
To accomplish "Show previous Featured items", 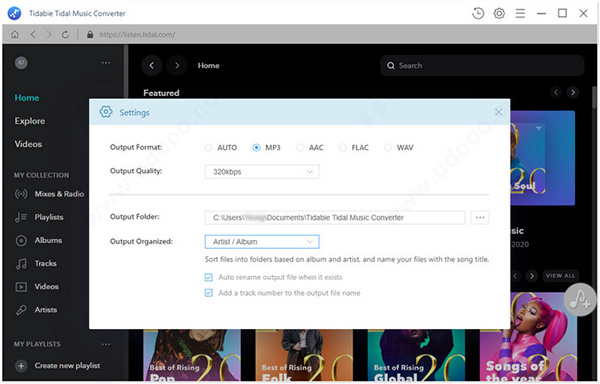I will pos(556,92).
